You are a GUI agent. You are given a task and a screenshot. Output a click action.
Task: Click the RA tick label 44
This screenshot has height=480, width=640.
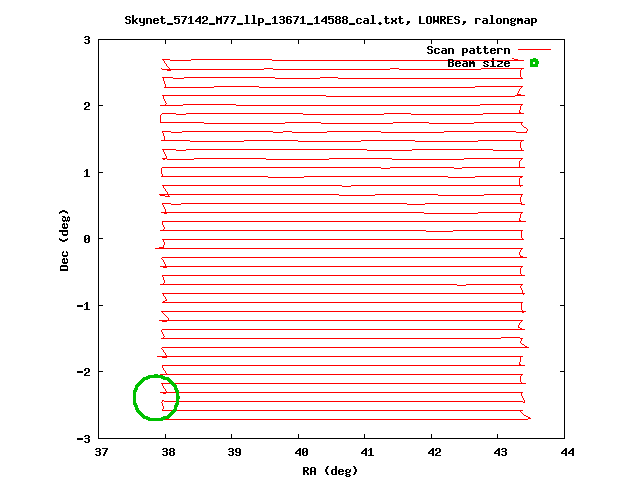click(x=567, y=452)
